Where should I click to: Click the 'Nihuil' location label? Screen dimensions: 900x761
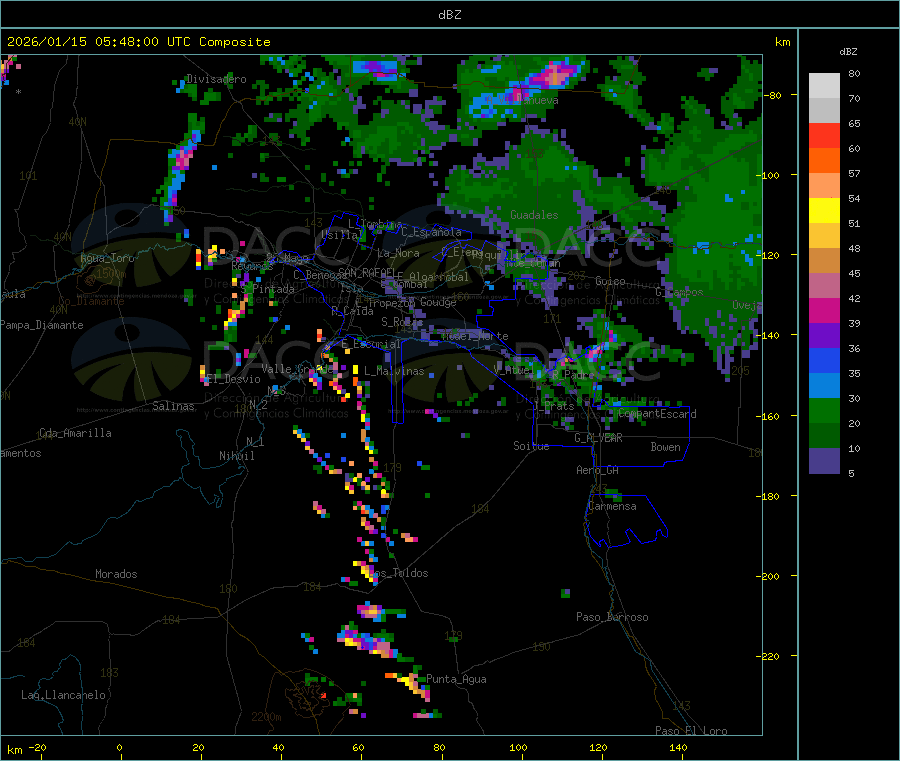(236, 456)
